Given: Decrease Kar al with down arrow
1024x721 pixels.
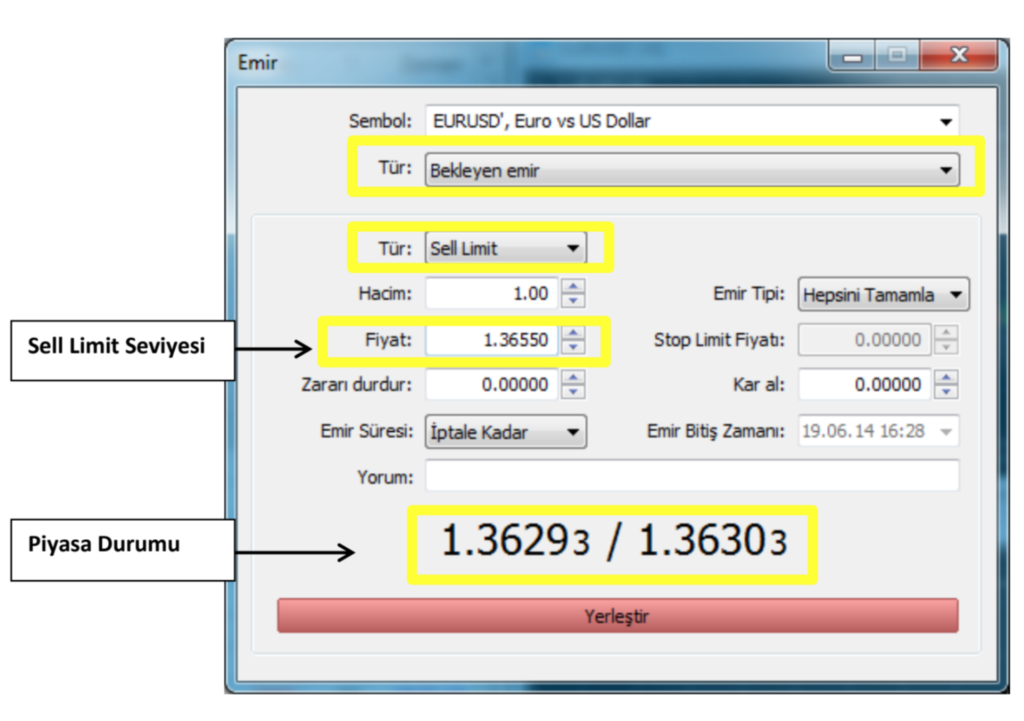Looking at the screenshot, I should (x=946, y=392).
